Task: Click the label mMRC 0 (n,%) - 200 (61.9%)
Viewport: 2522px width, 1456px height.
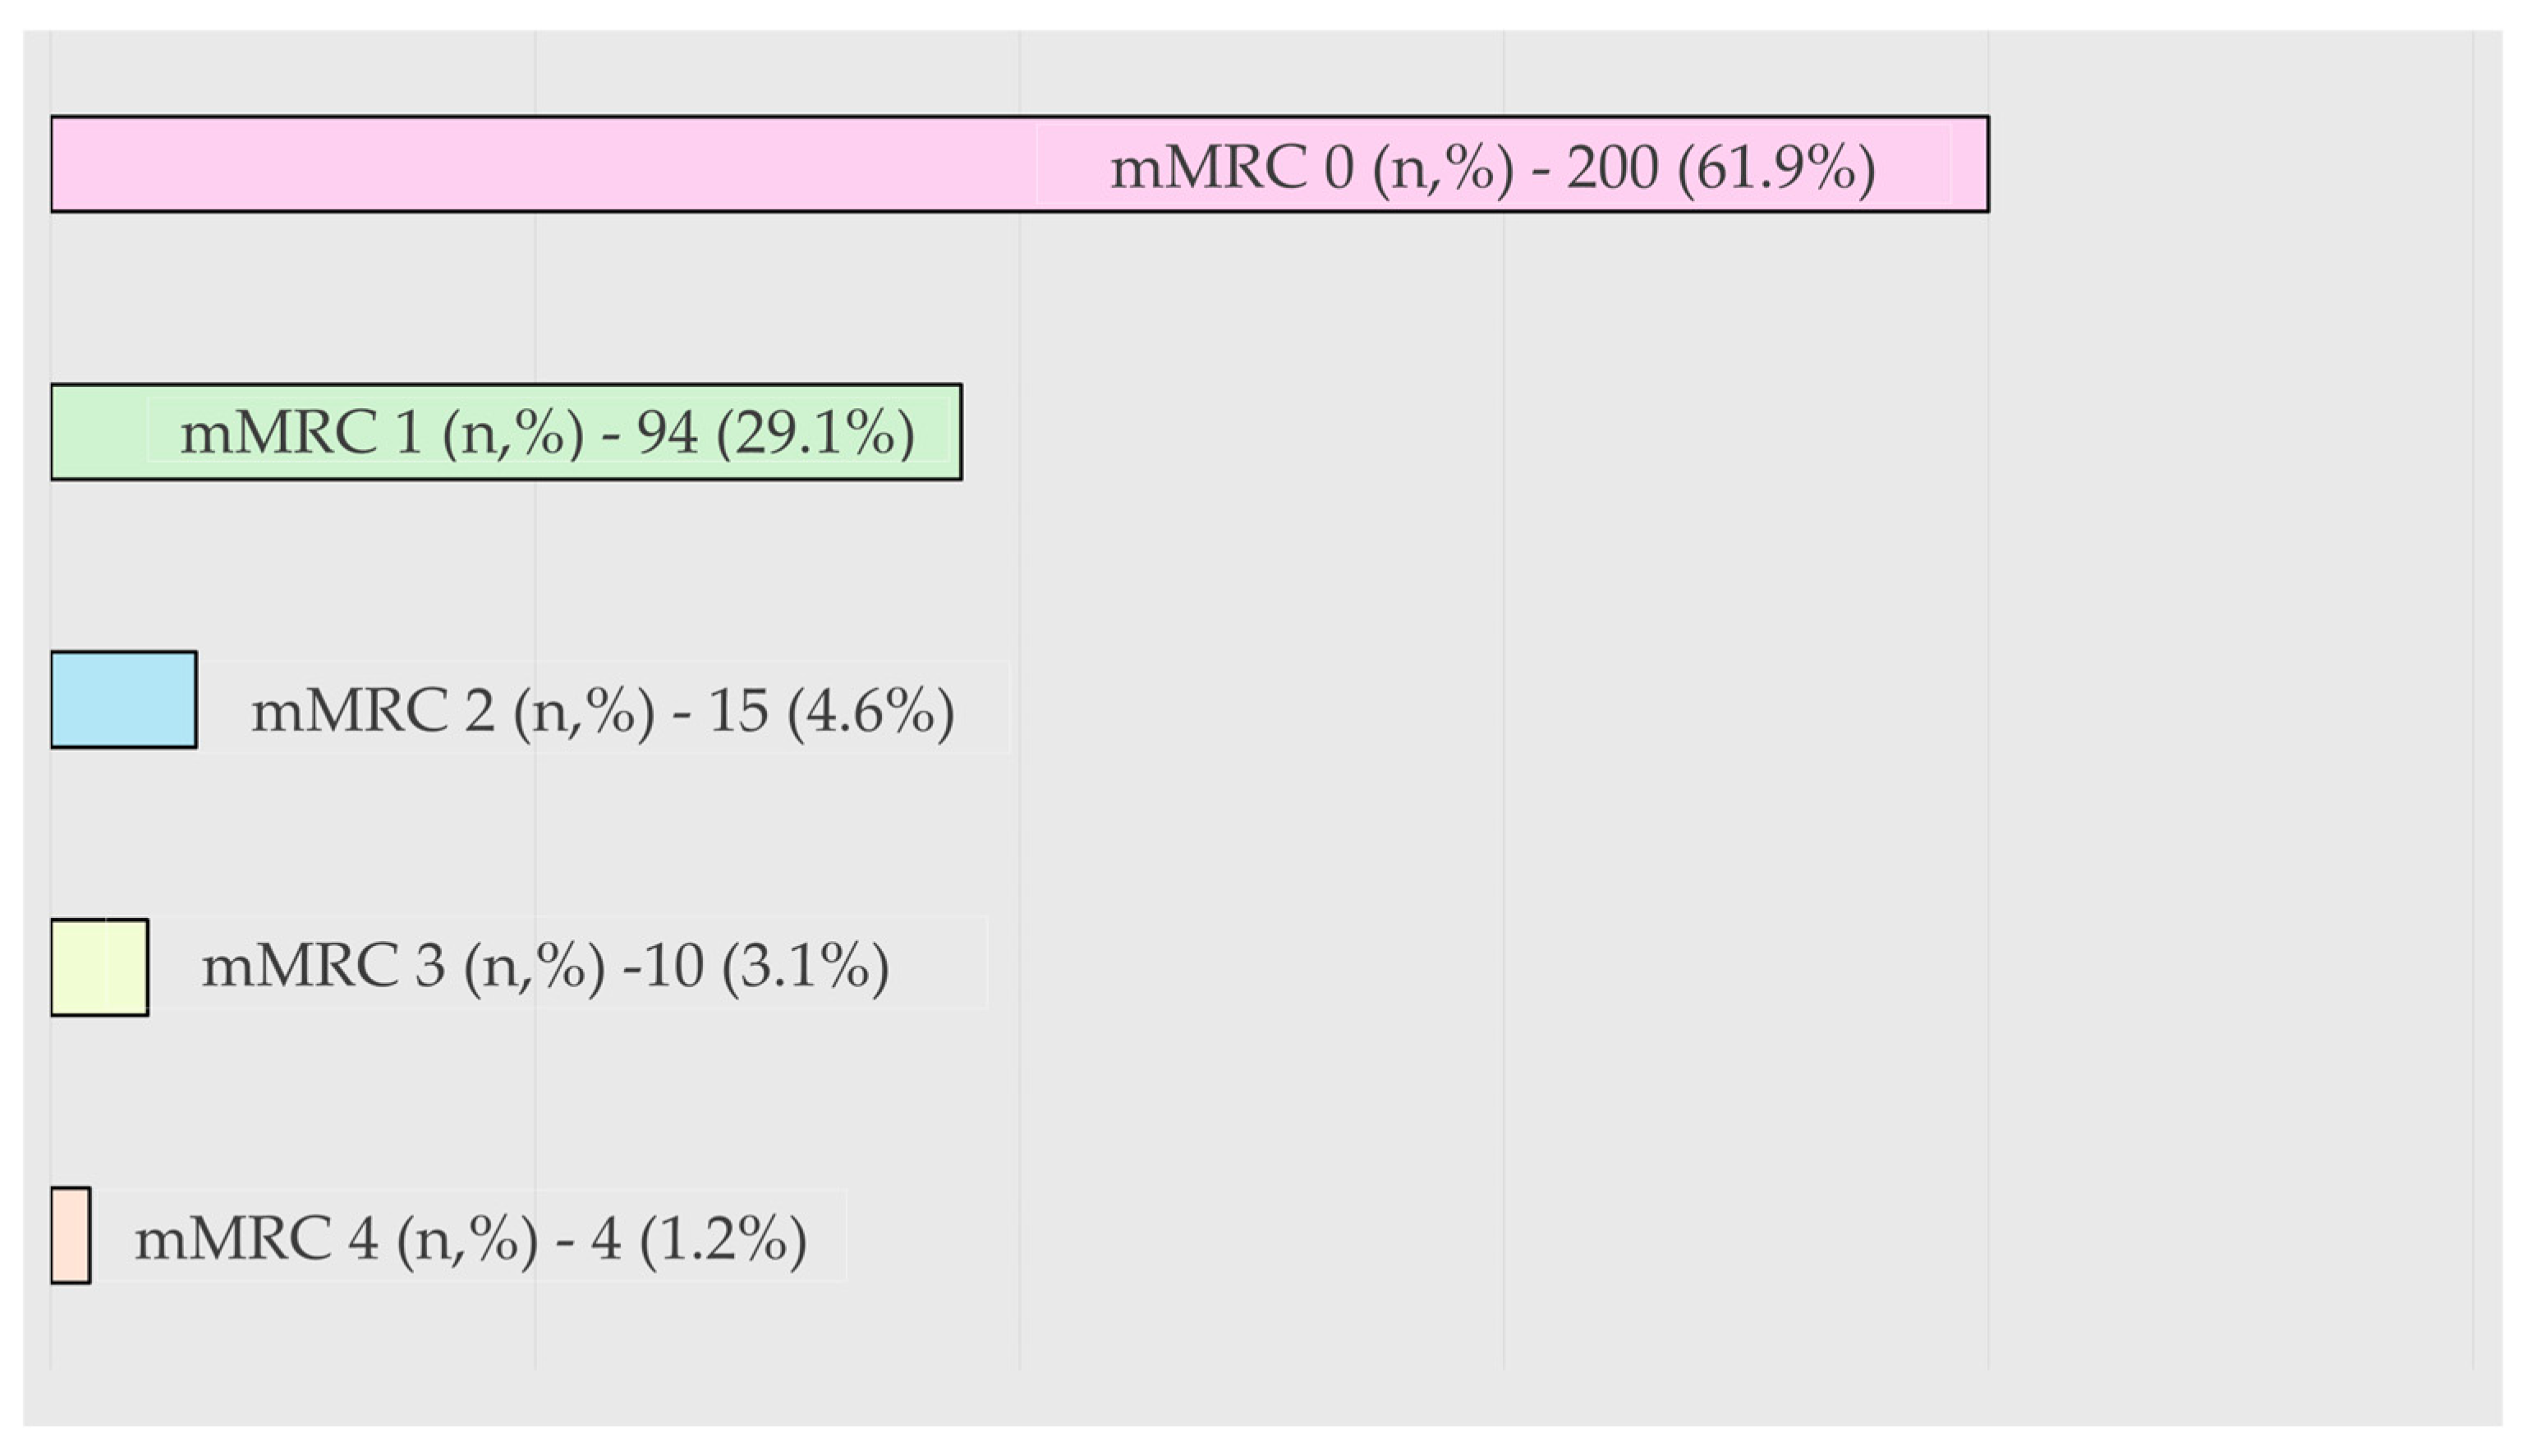Action: [1492, 167]
